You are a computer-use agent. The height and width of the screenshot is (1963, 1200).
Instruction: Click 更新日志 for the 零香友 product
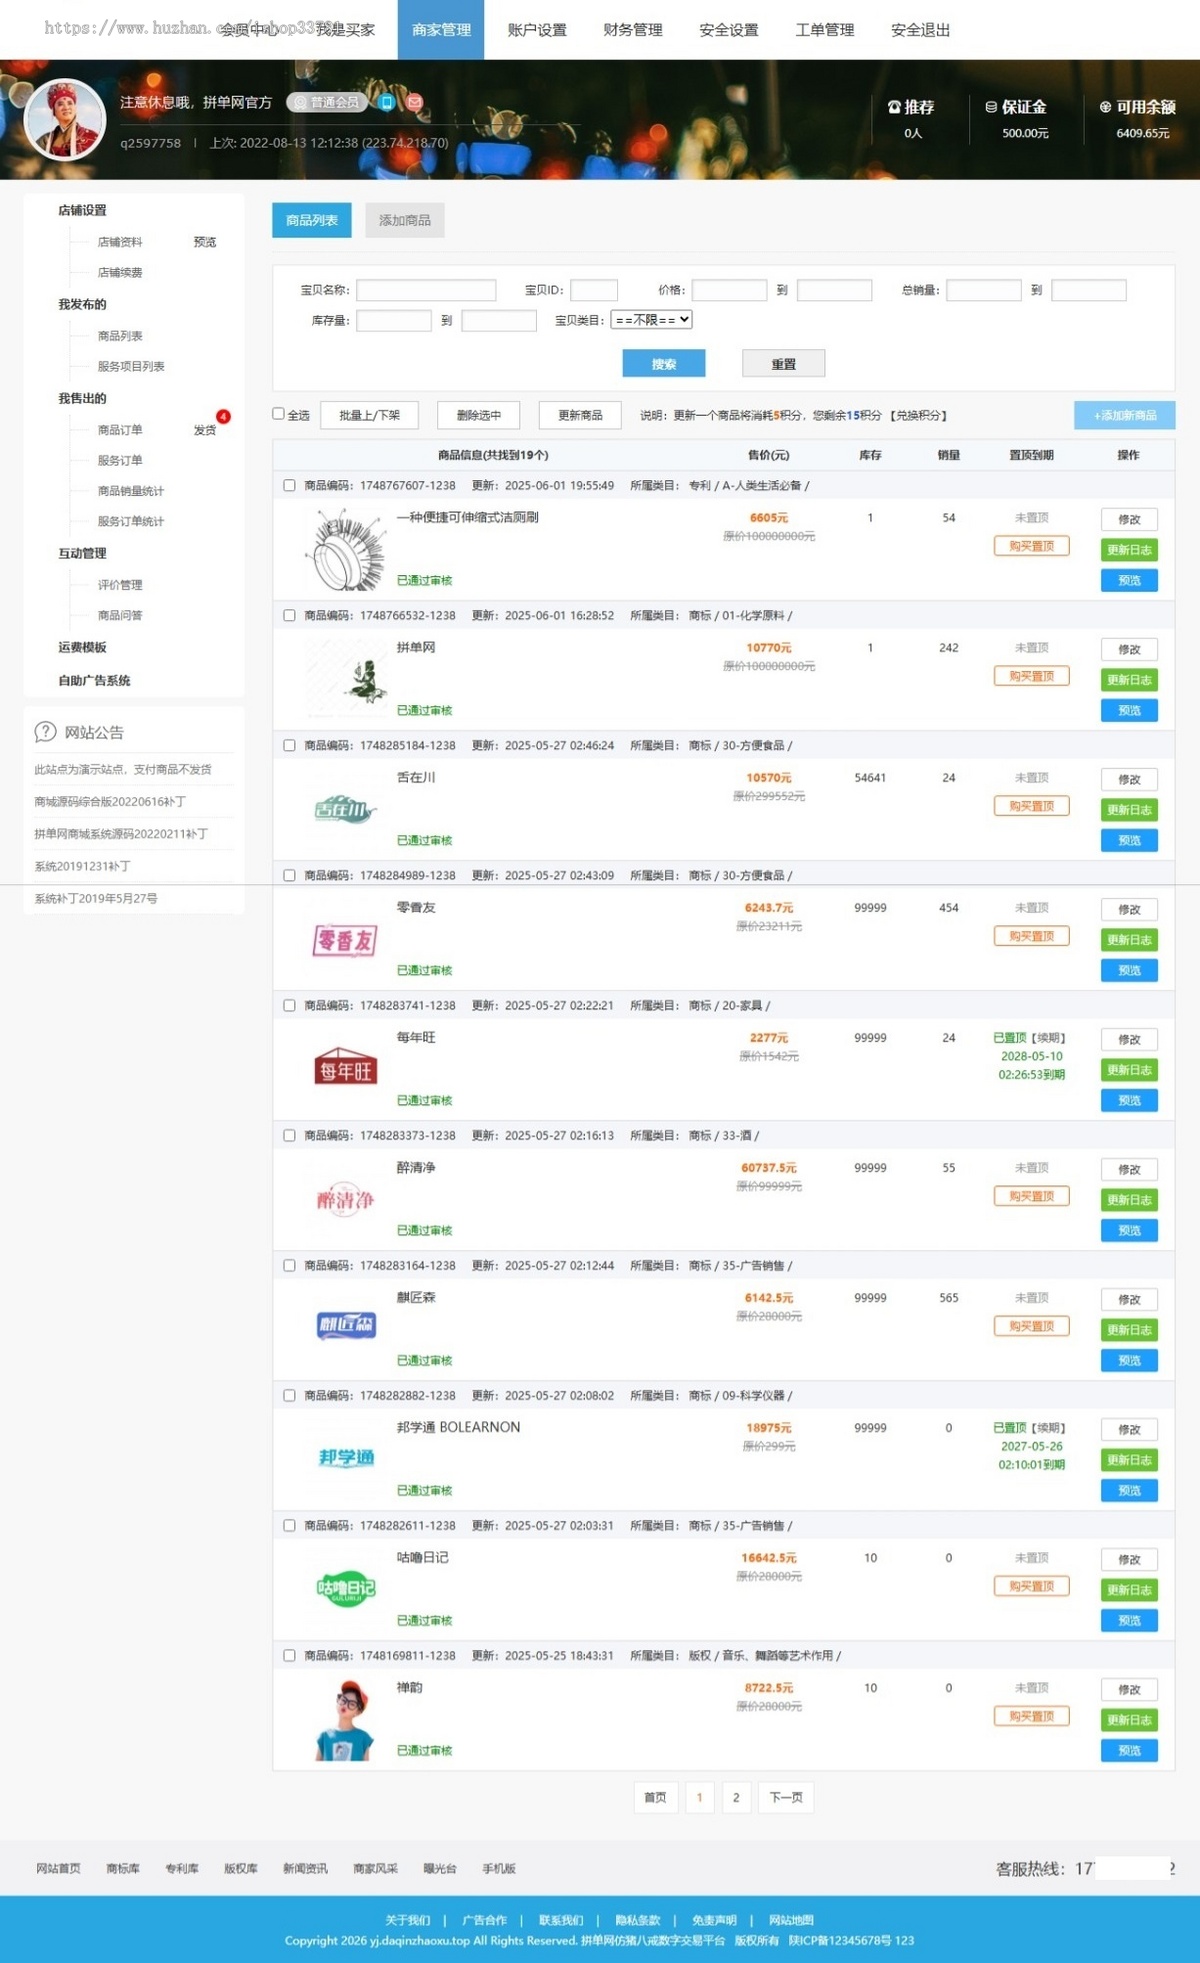click(1129, 940)
